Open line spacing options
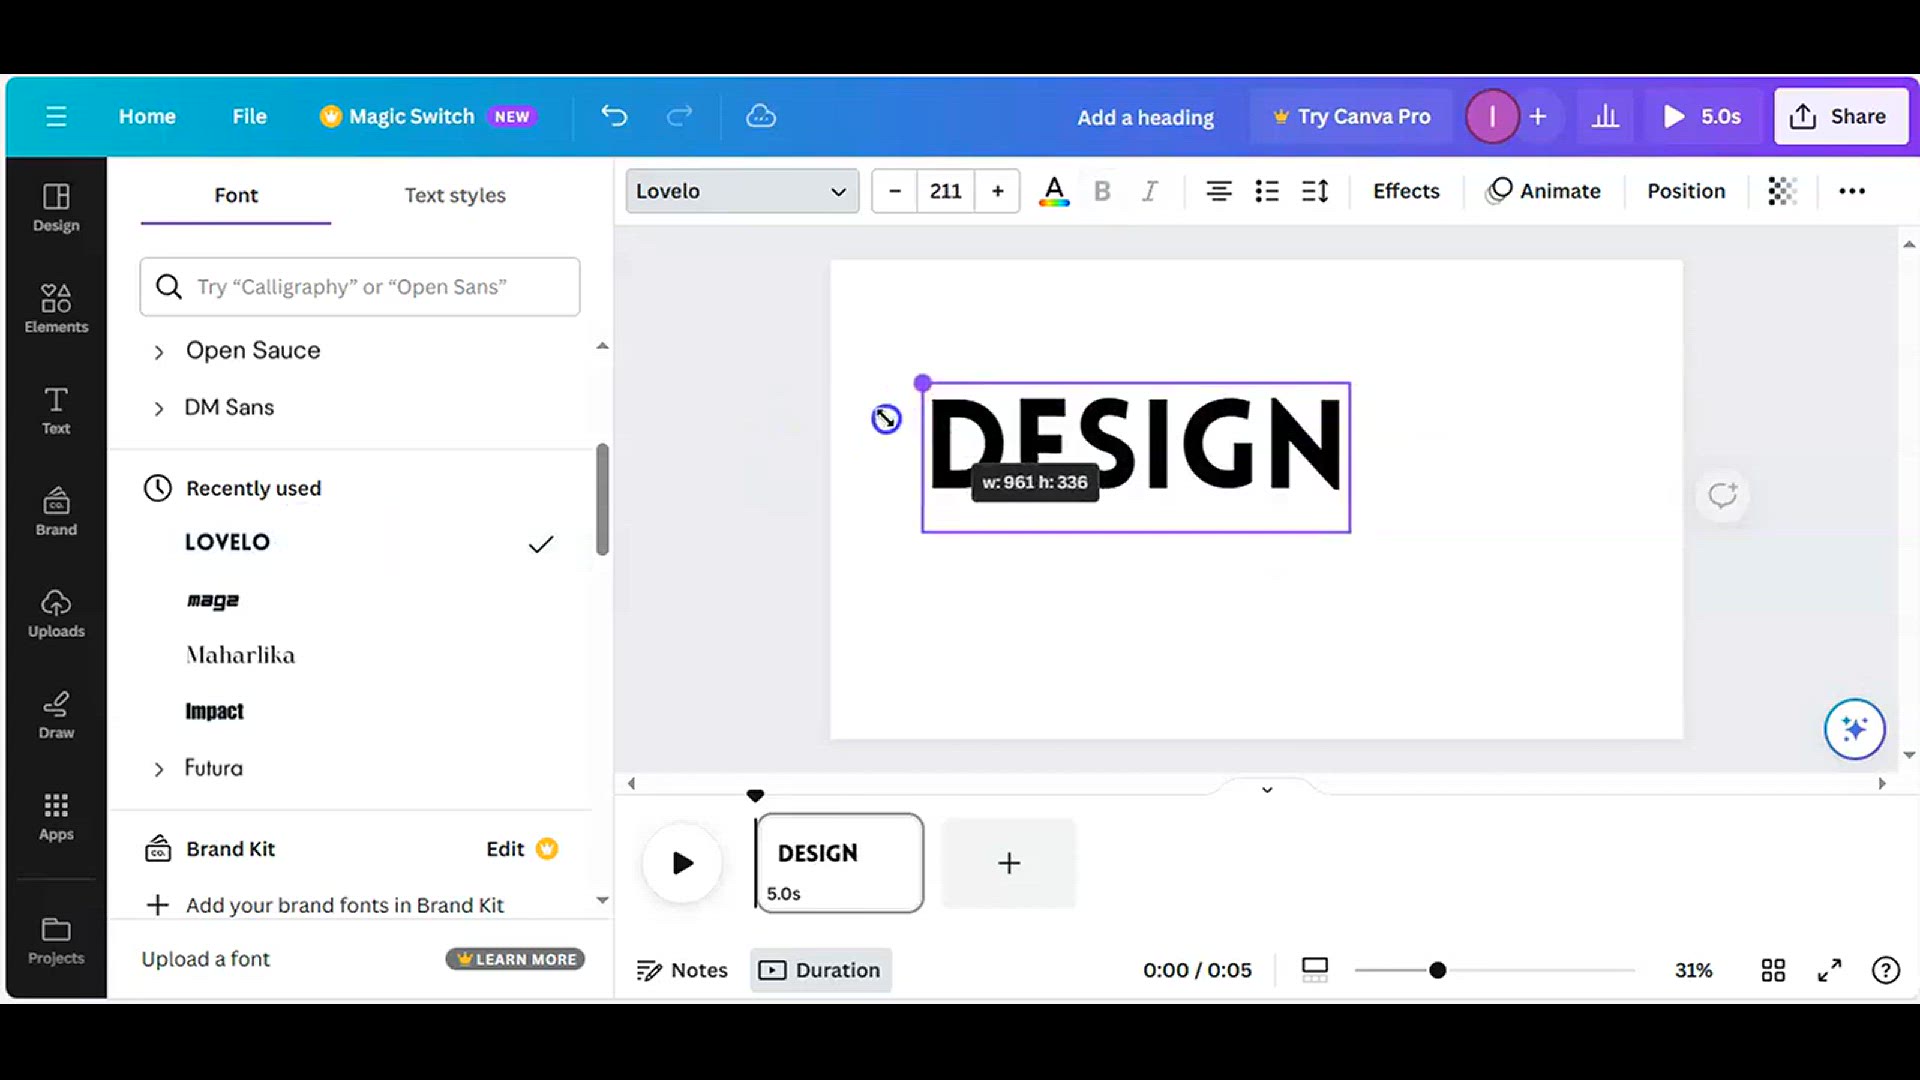Screen dimensions: 1920x1080 [1315, 191]
